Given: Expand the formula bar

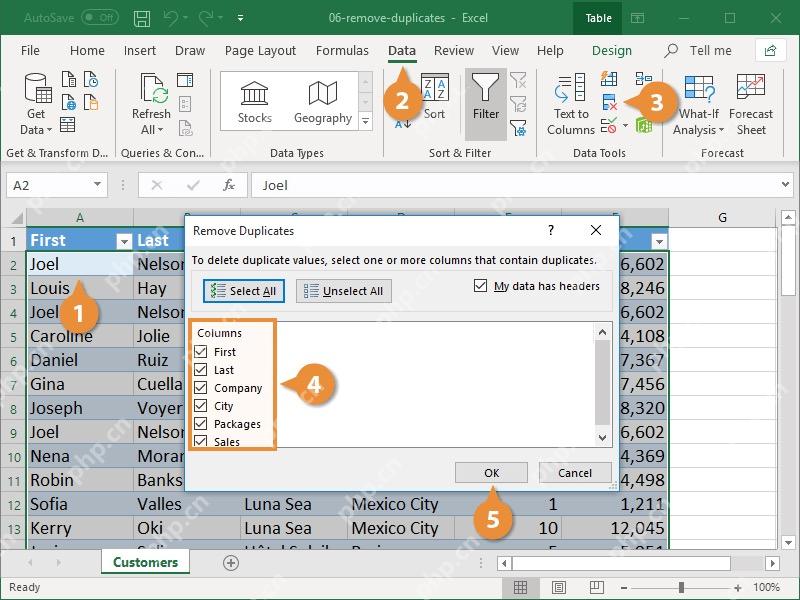Looking at the screenshot, I should point(785,185).
